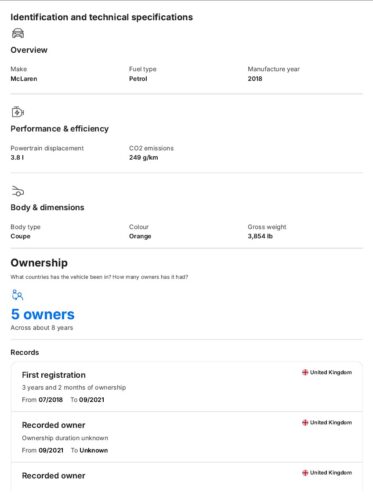Open the Recorded owner from 09/2021 entry

[187, 437]
